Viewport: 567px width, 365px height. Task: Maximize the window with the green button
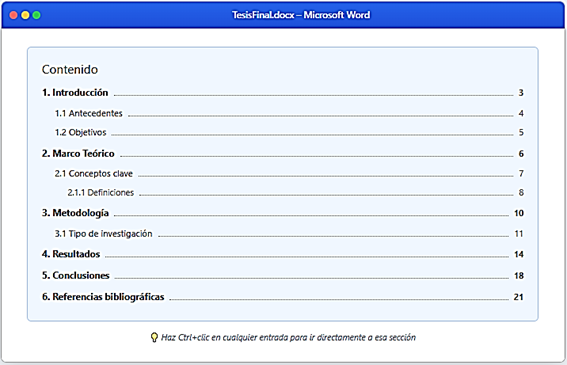(x=37, y=15)
